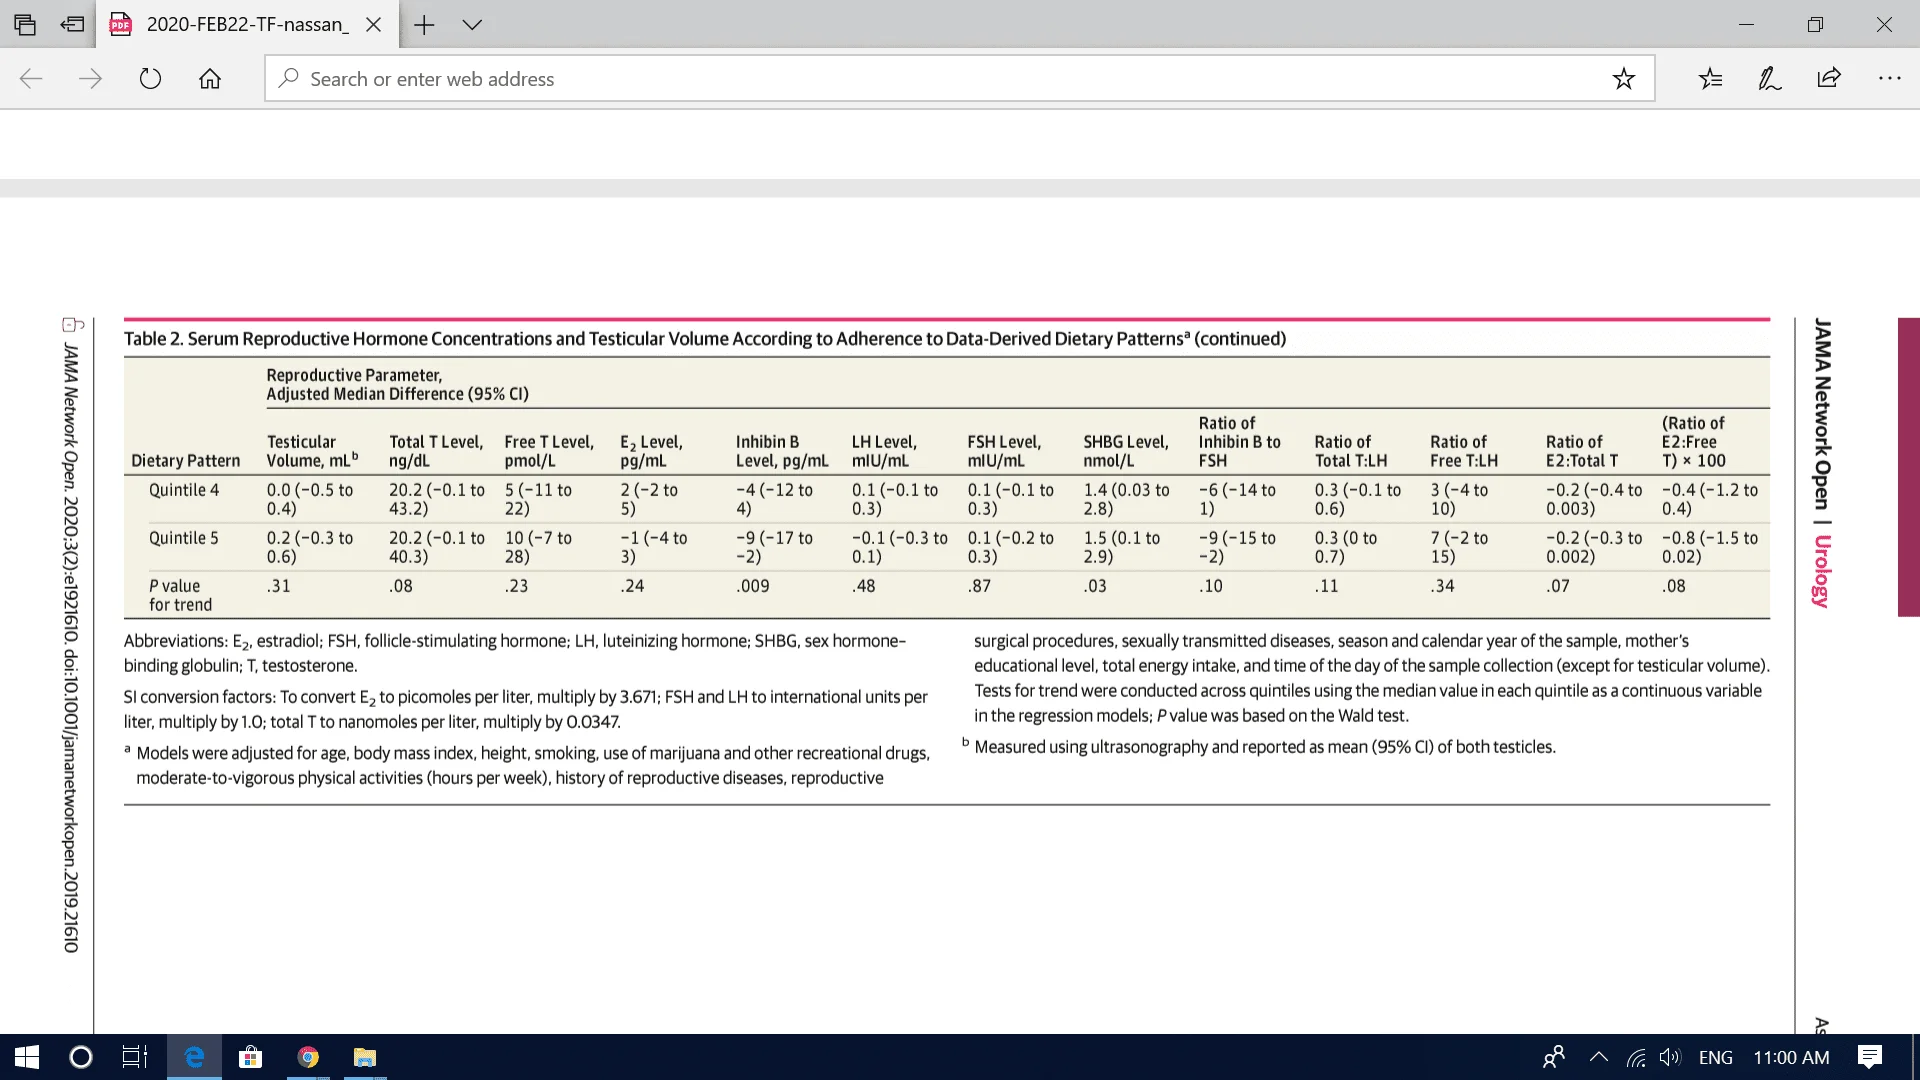Show tab previews chevron
This screenshot has width=1920, height=1080.
click(x=472, y=25)
